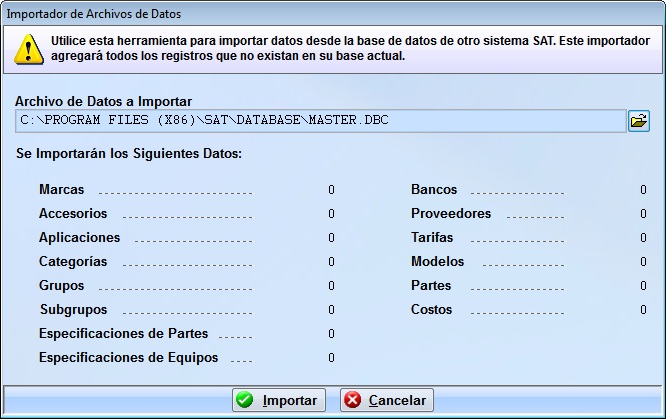666x419 pixels.
Task: Click the Categorías entry
Action: pos(73,261)
